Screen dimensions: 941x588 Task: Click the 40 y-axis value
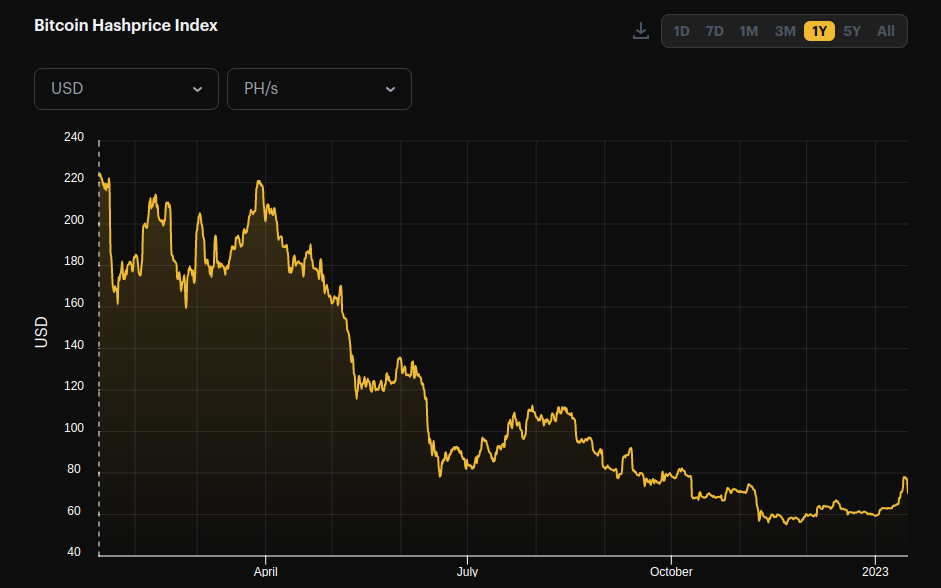tap(74, 552)
